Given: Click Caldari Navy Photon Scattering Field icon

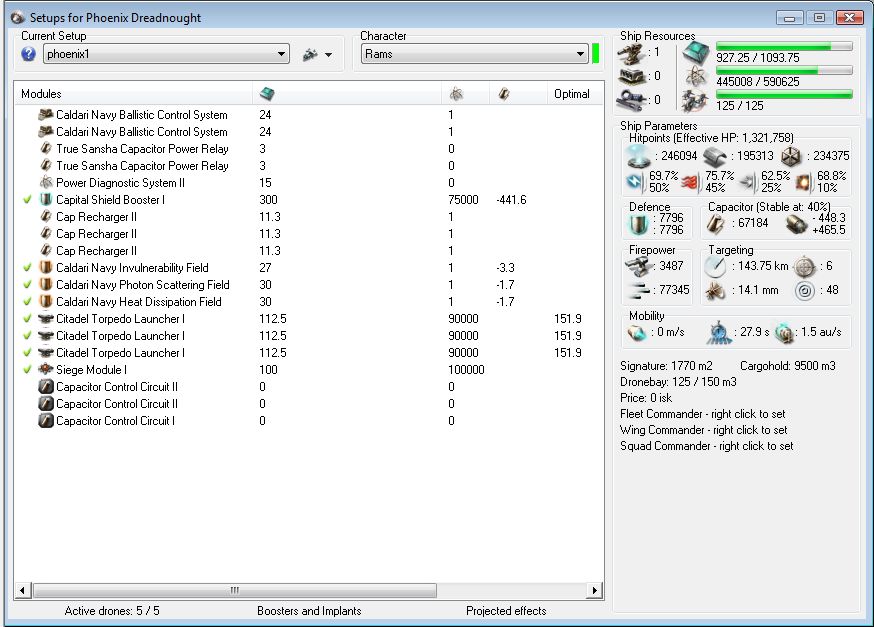Looking at the screenshot, I should point(46,284).
